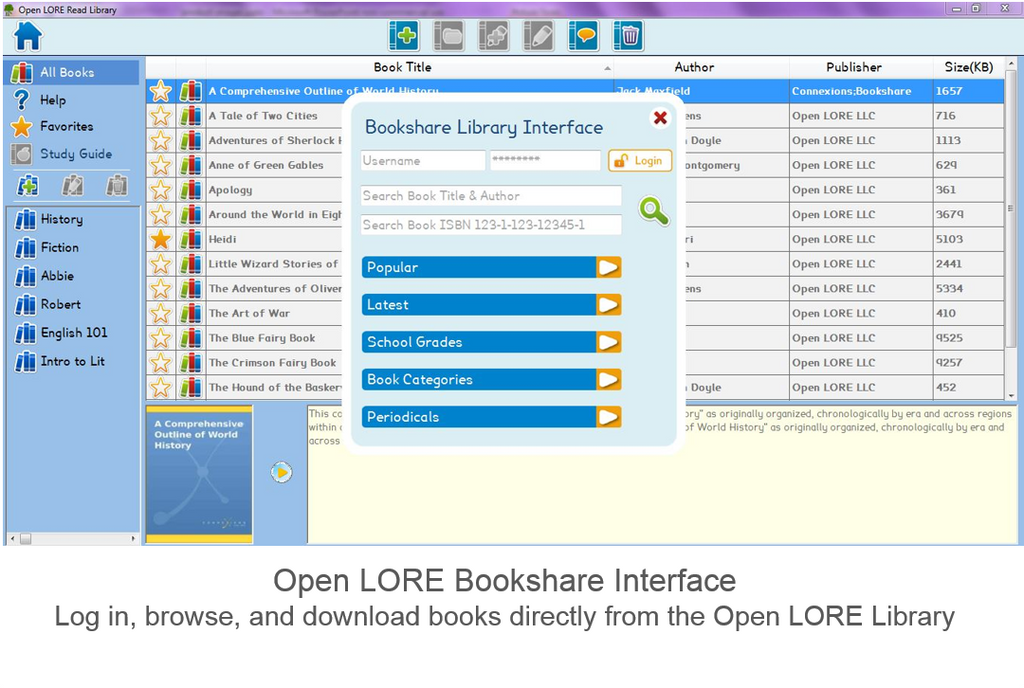Toggle favorite star for Anne of Green Gables
This screenshot has height=688, width=1024.
(161, 166)
